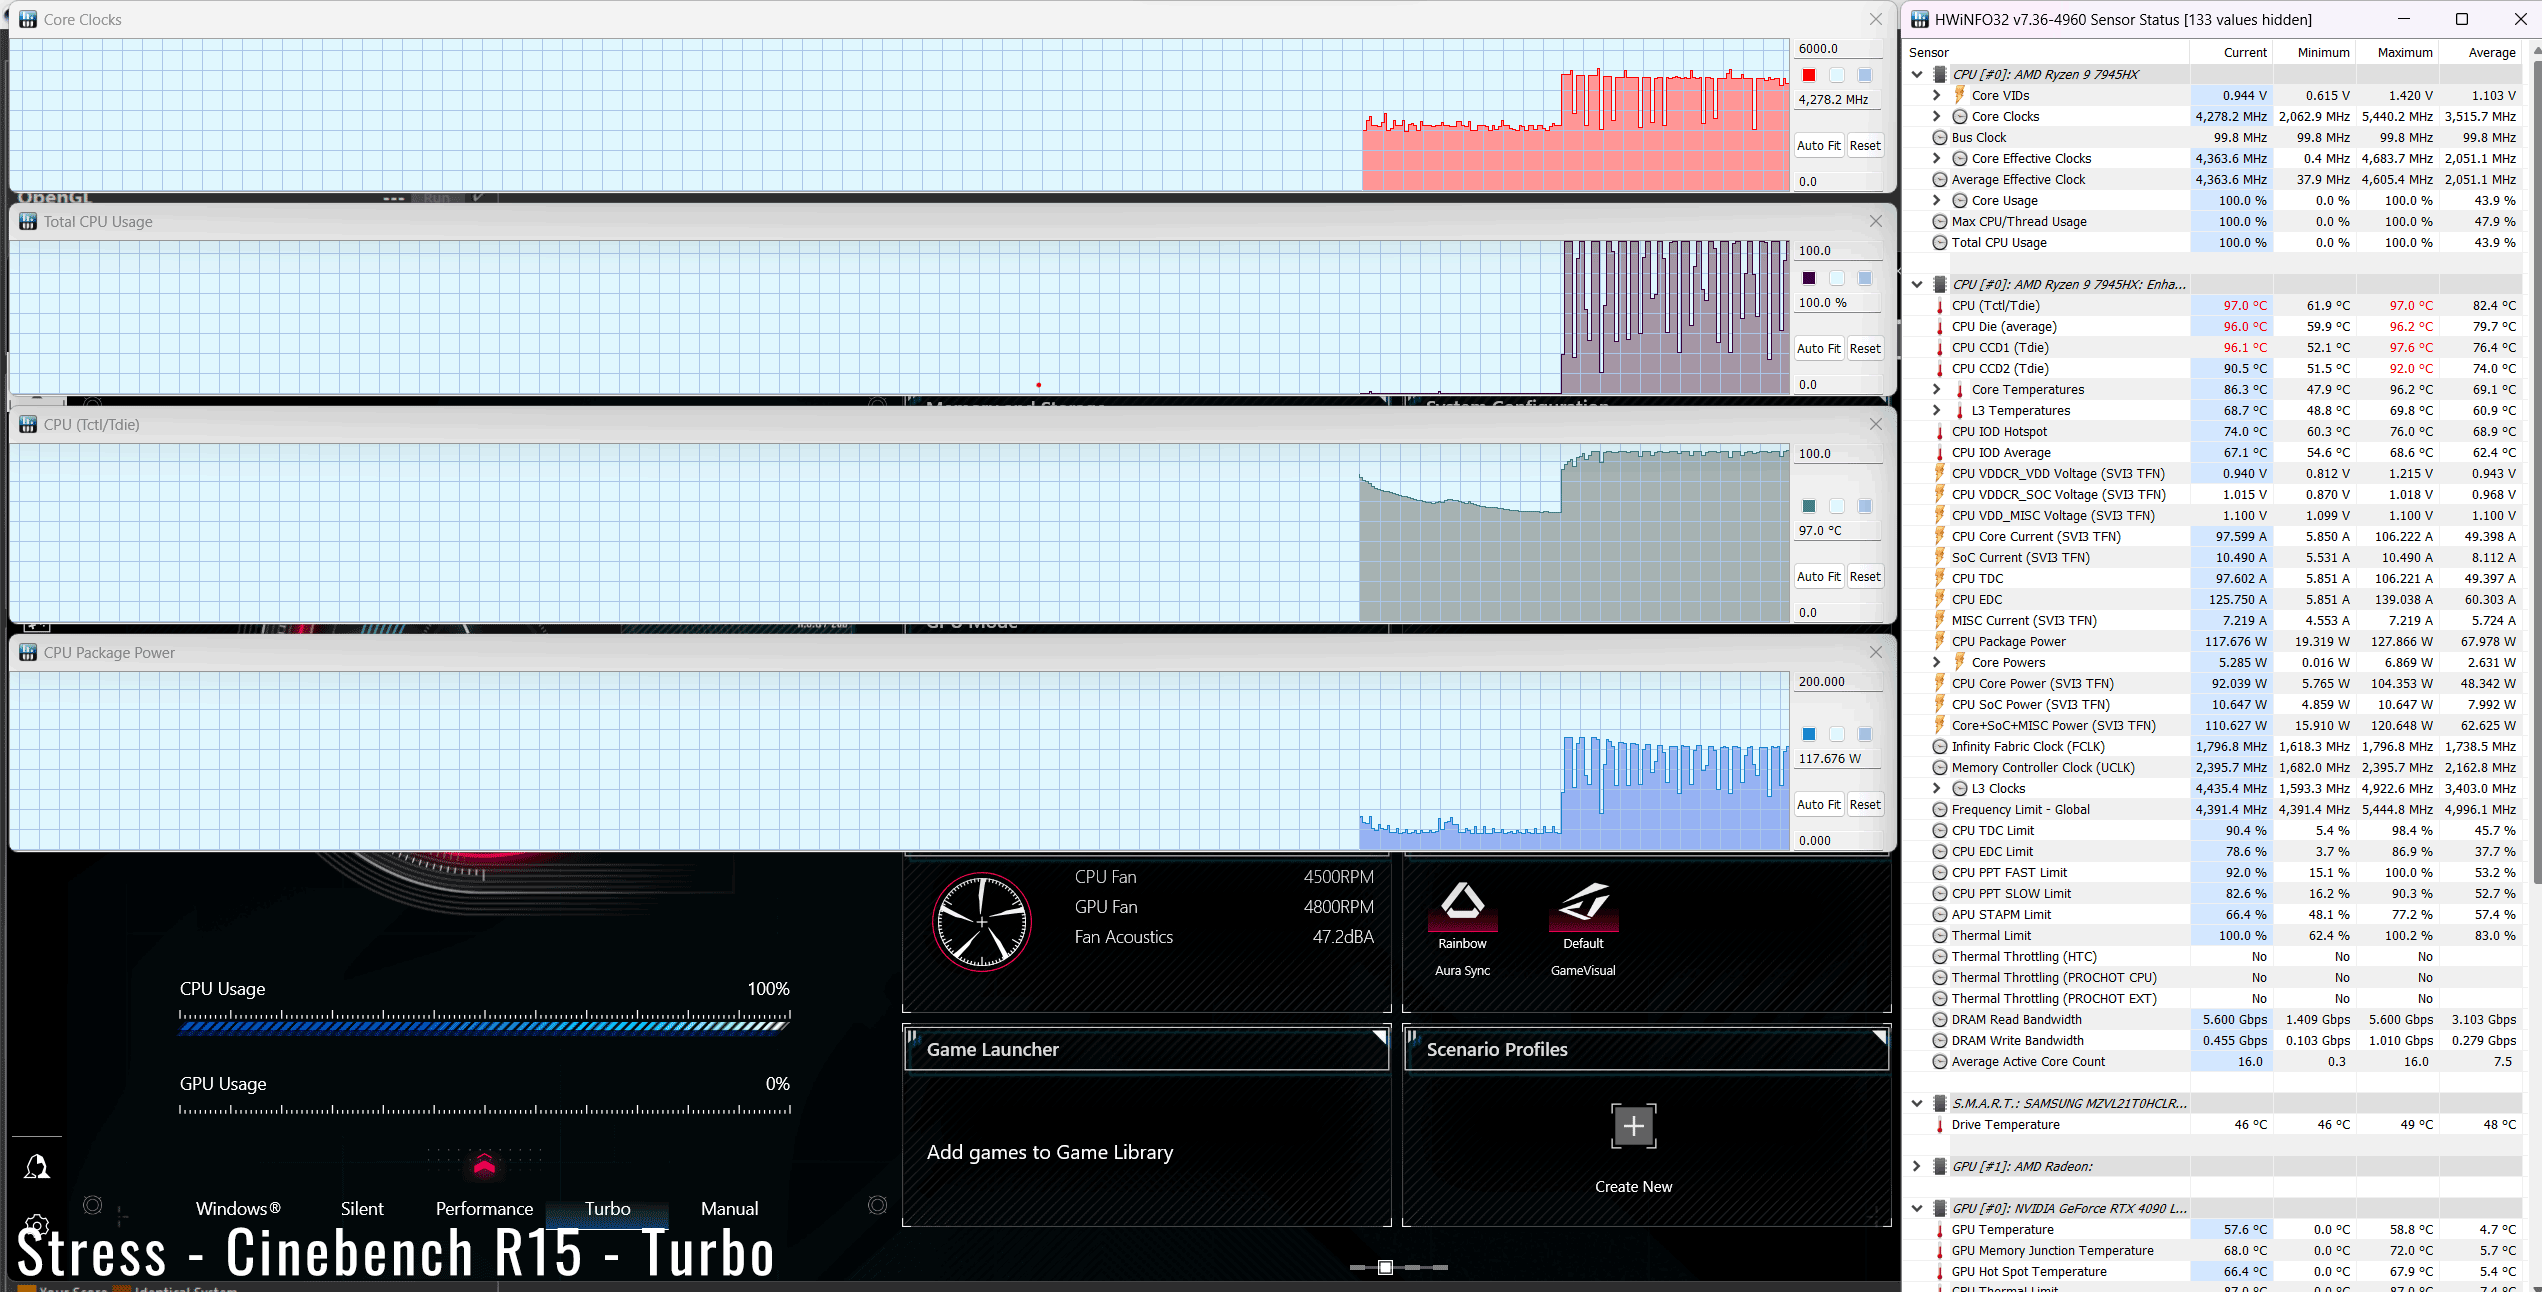Collapse the S.M.A.R.T. Samsung drive group

click(1917, 1104)
